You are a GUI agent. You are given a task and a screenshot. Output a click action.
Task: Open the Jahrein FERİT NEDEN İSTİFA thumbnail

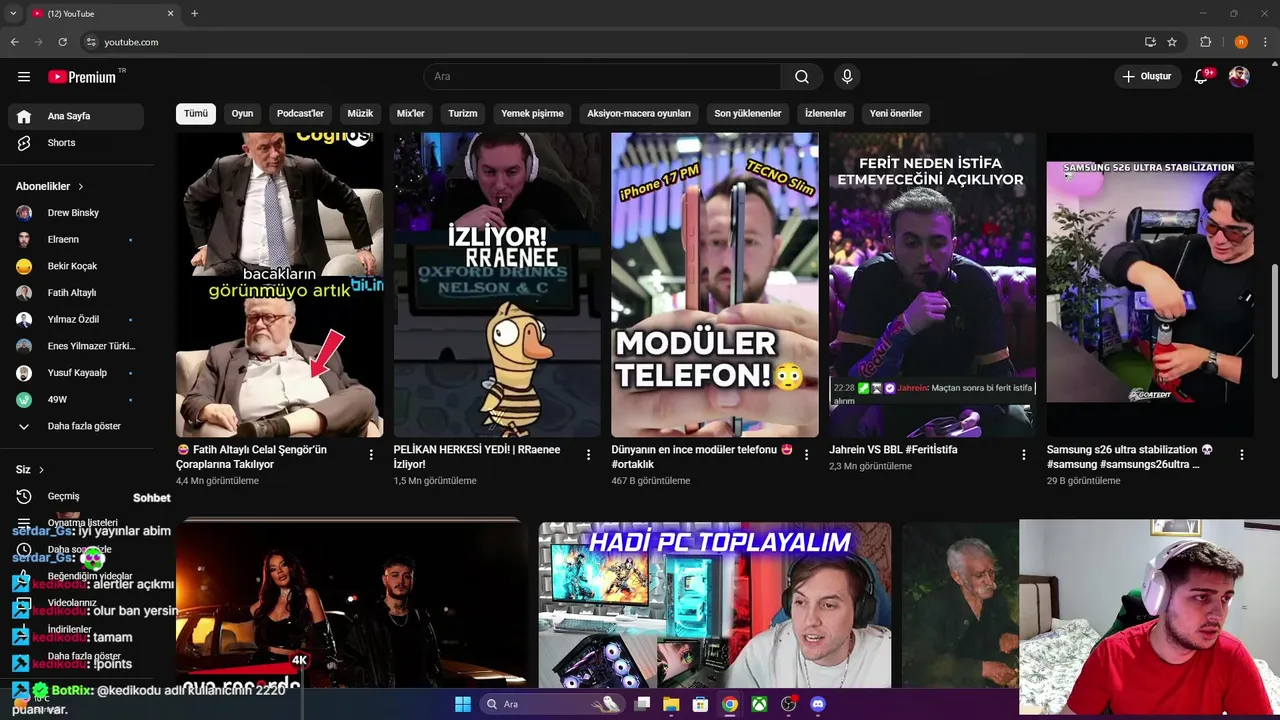pyautogui.click(x=932, y=285)
